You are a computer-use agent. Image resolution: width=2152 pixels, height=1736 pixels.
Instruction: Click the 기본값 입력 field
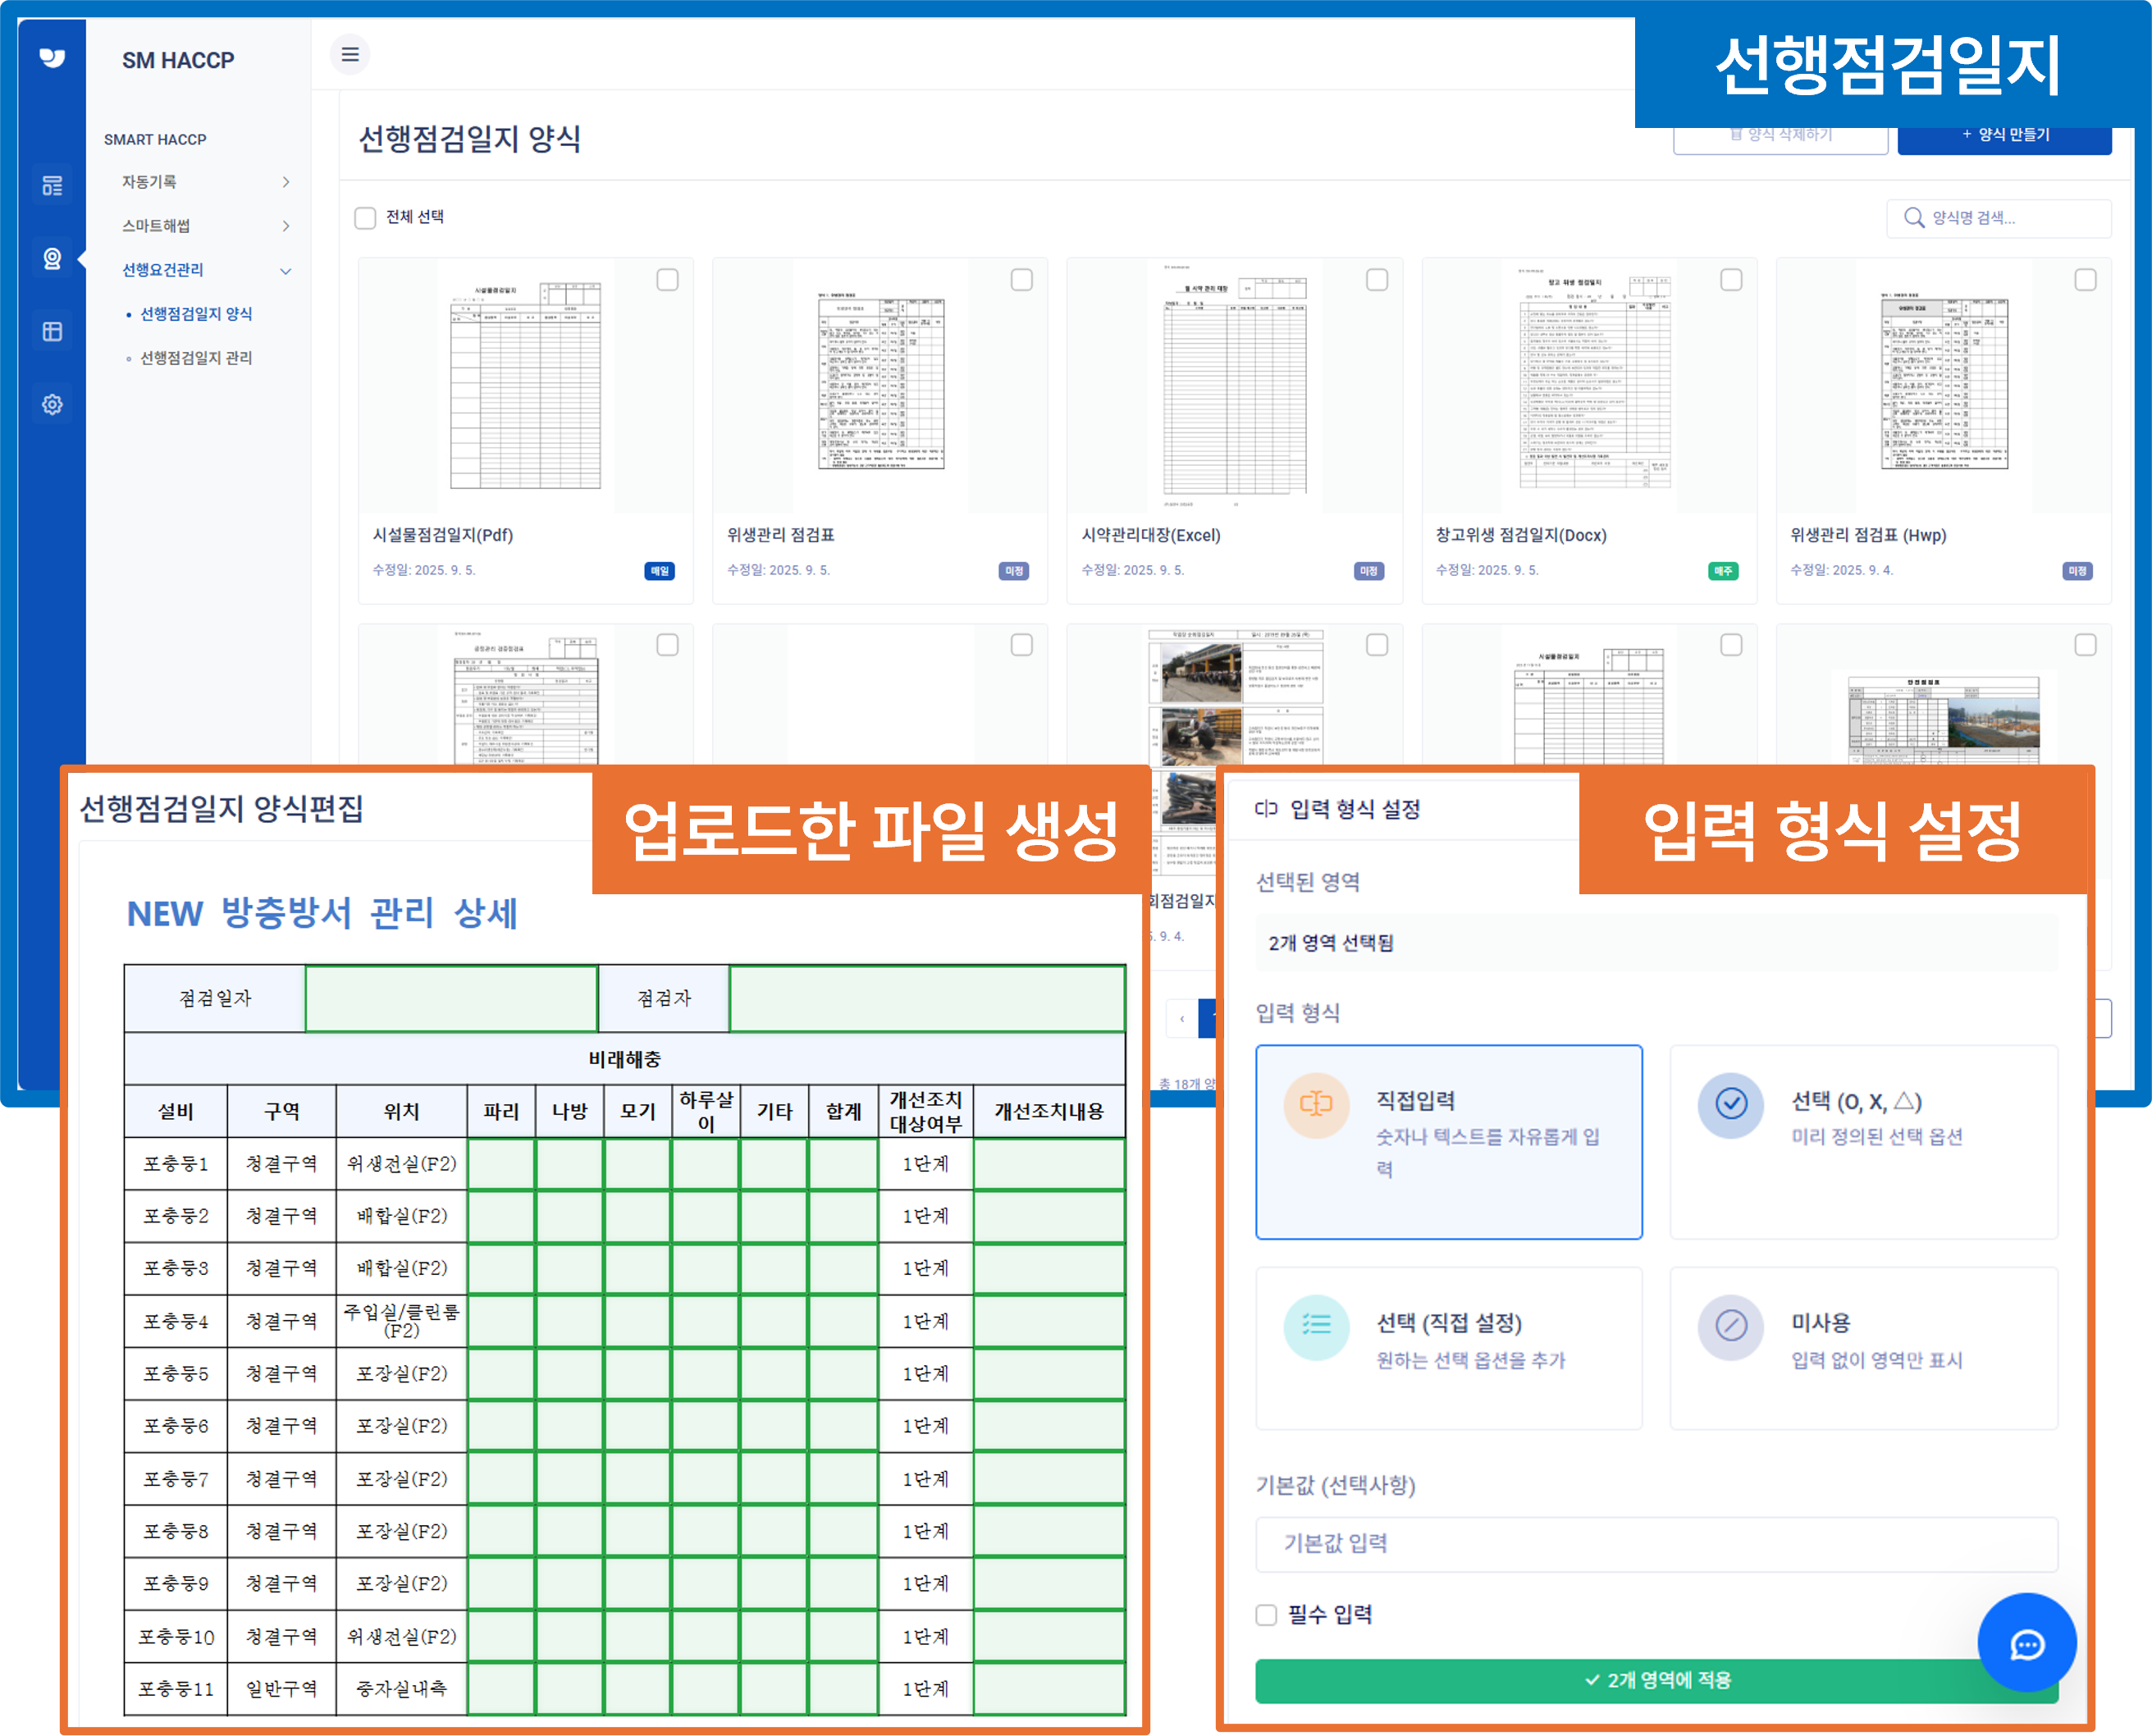1657,1543
